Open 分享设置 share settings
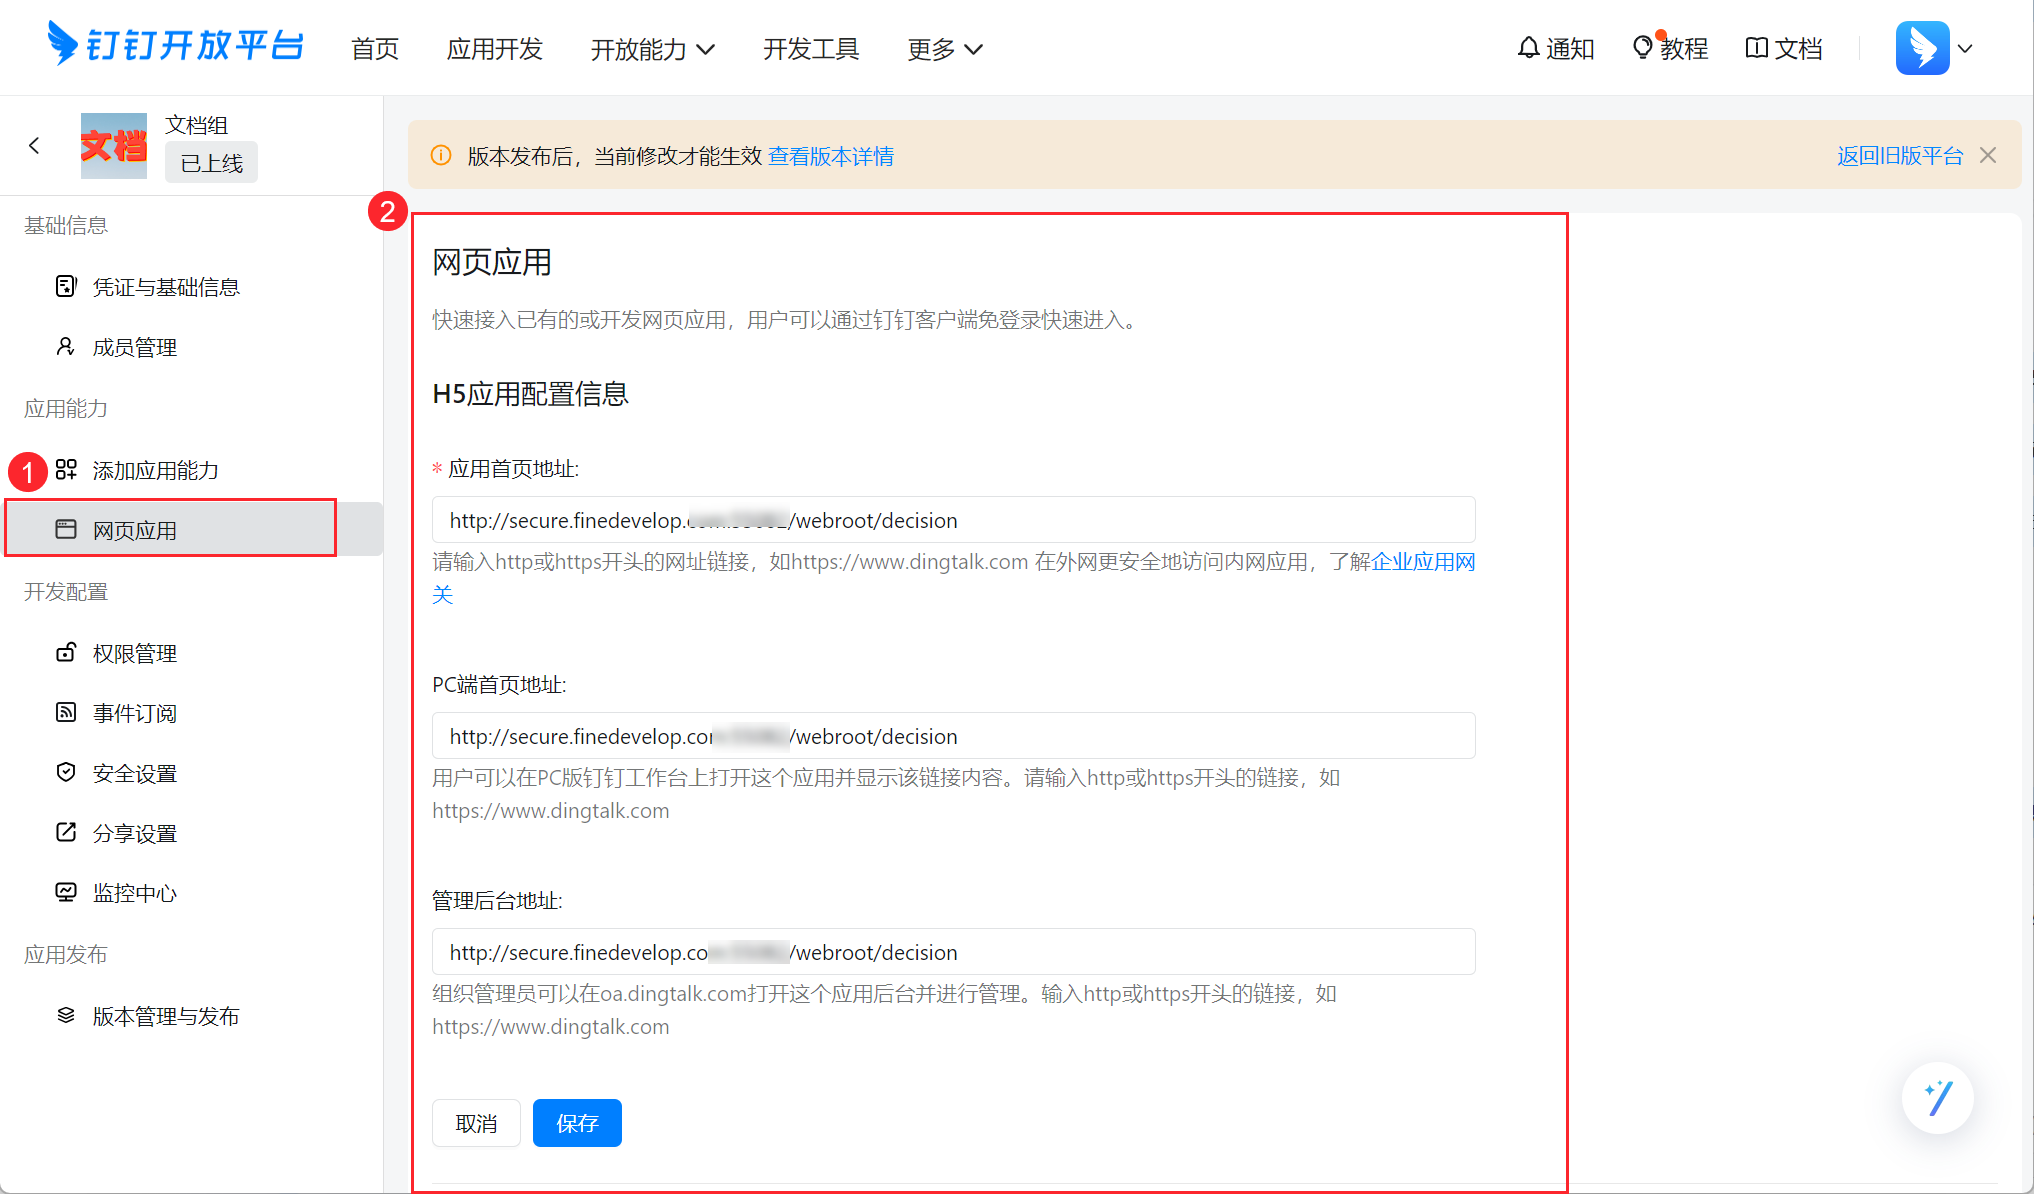Image resolution: width=2034 pixels, height=1194 pixels. [134, 833]
